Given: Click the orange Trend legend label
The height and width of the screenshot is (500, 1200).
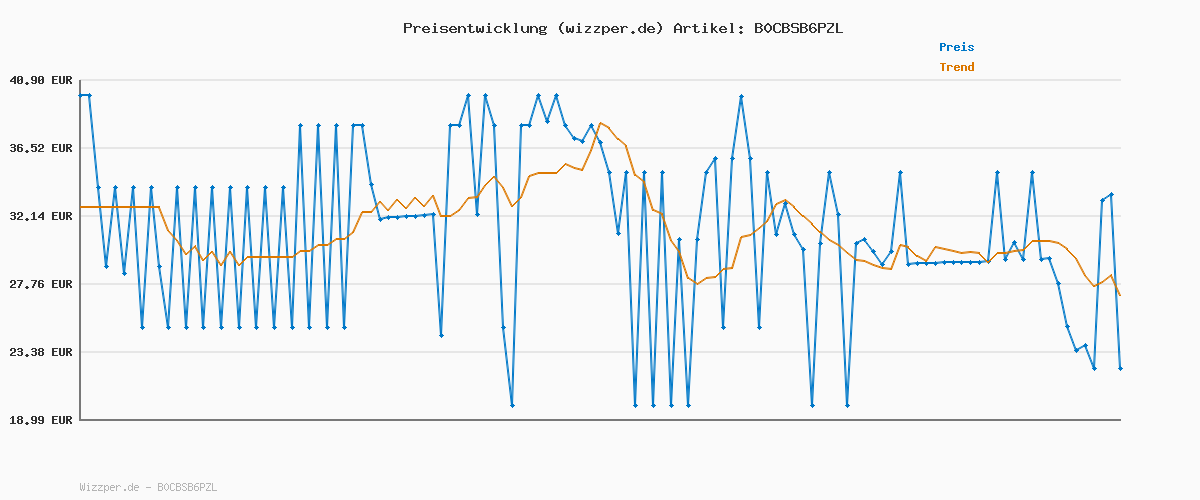Looking at the screenshot, I should [956, 68].
